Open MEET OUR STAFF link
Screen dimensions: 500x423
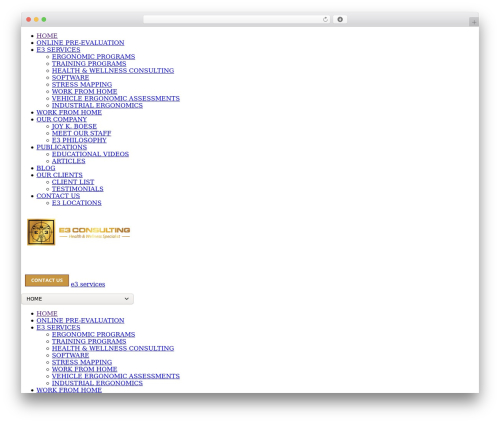click(81, 133)
